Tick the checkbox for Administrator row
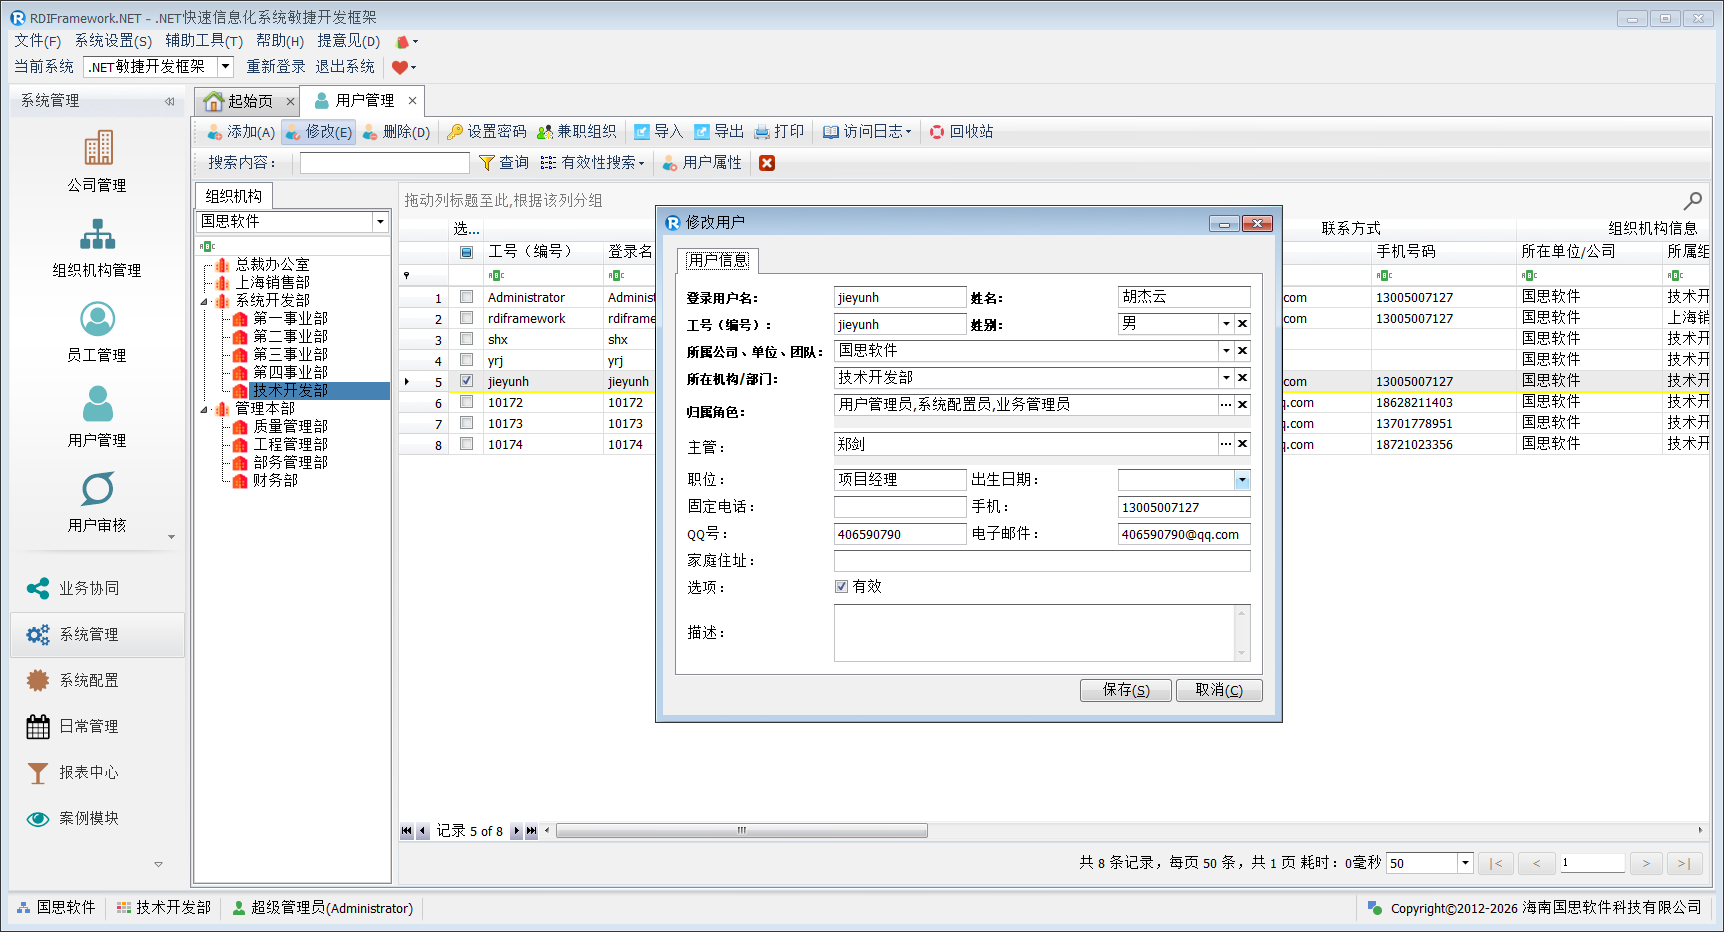The height and width of the screenshot is (932, 1724). (466, 297)
